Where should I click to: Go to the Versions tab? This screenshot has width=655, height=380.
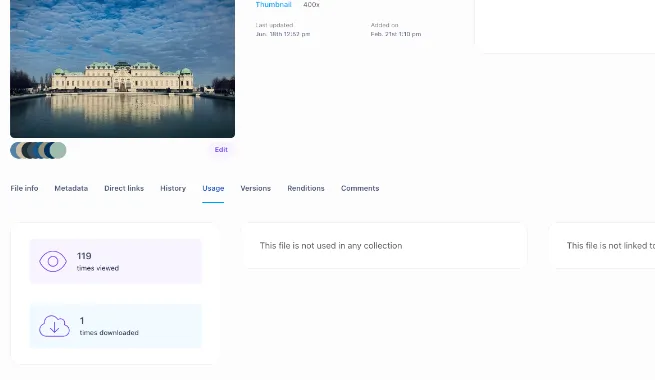pyautogui.click(x=256, y=188)
